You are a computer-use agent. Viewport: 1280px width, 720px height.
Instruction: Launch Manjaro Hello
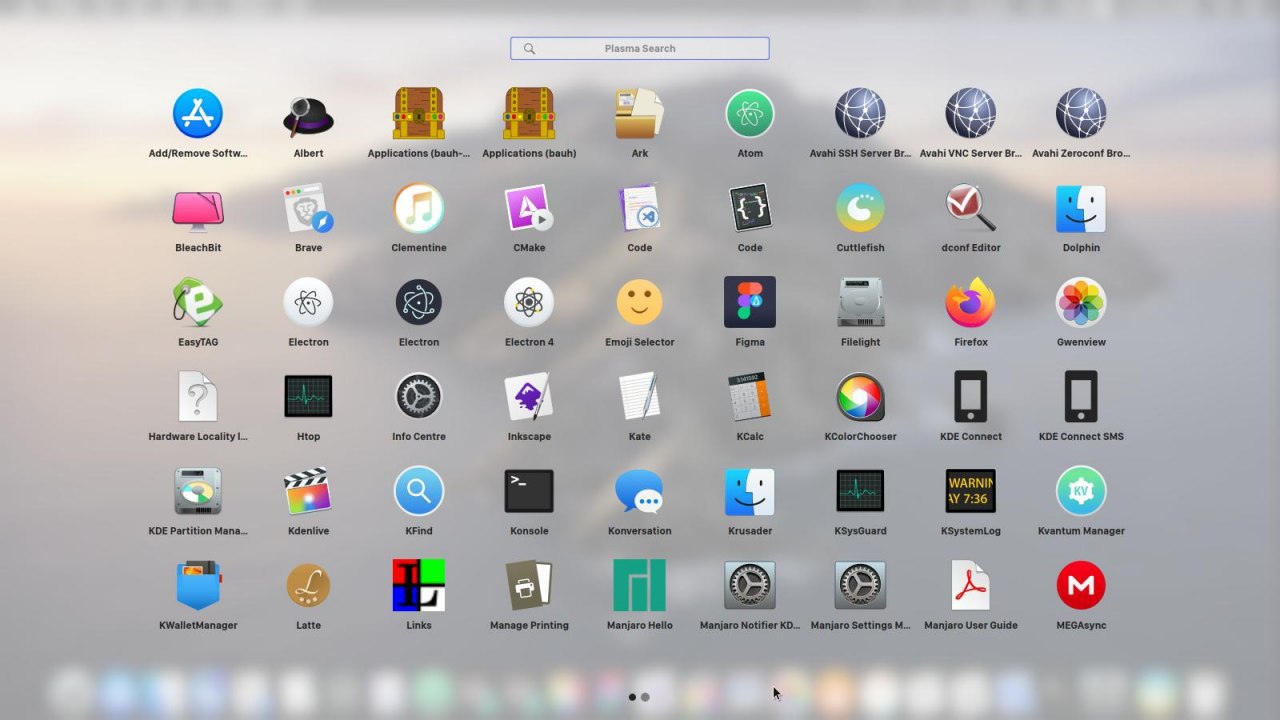pos(639,585)
